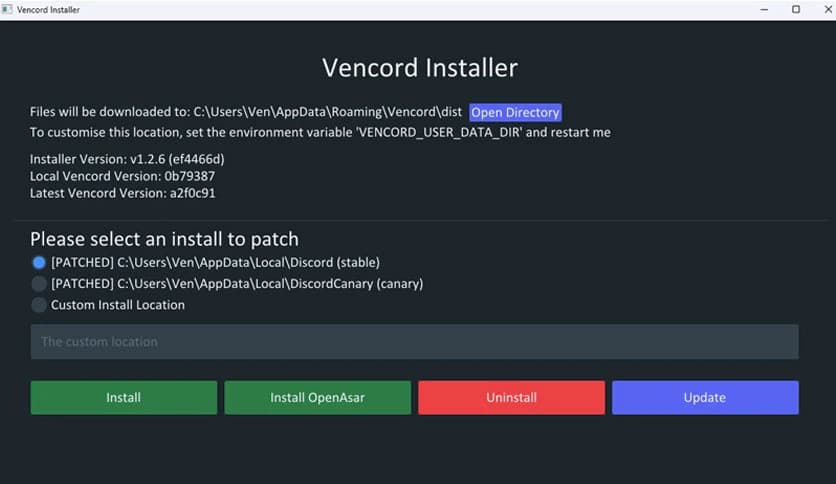Click Install OpenAsar button
This screenshot has height=484, width=836.
pos(318,398)
